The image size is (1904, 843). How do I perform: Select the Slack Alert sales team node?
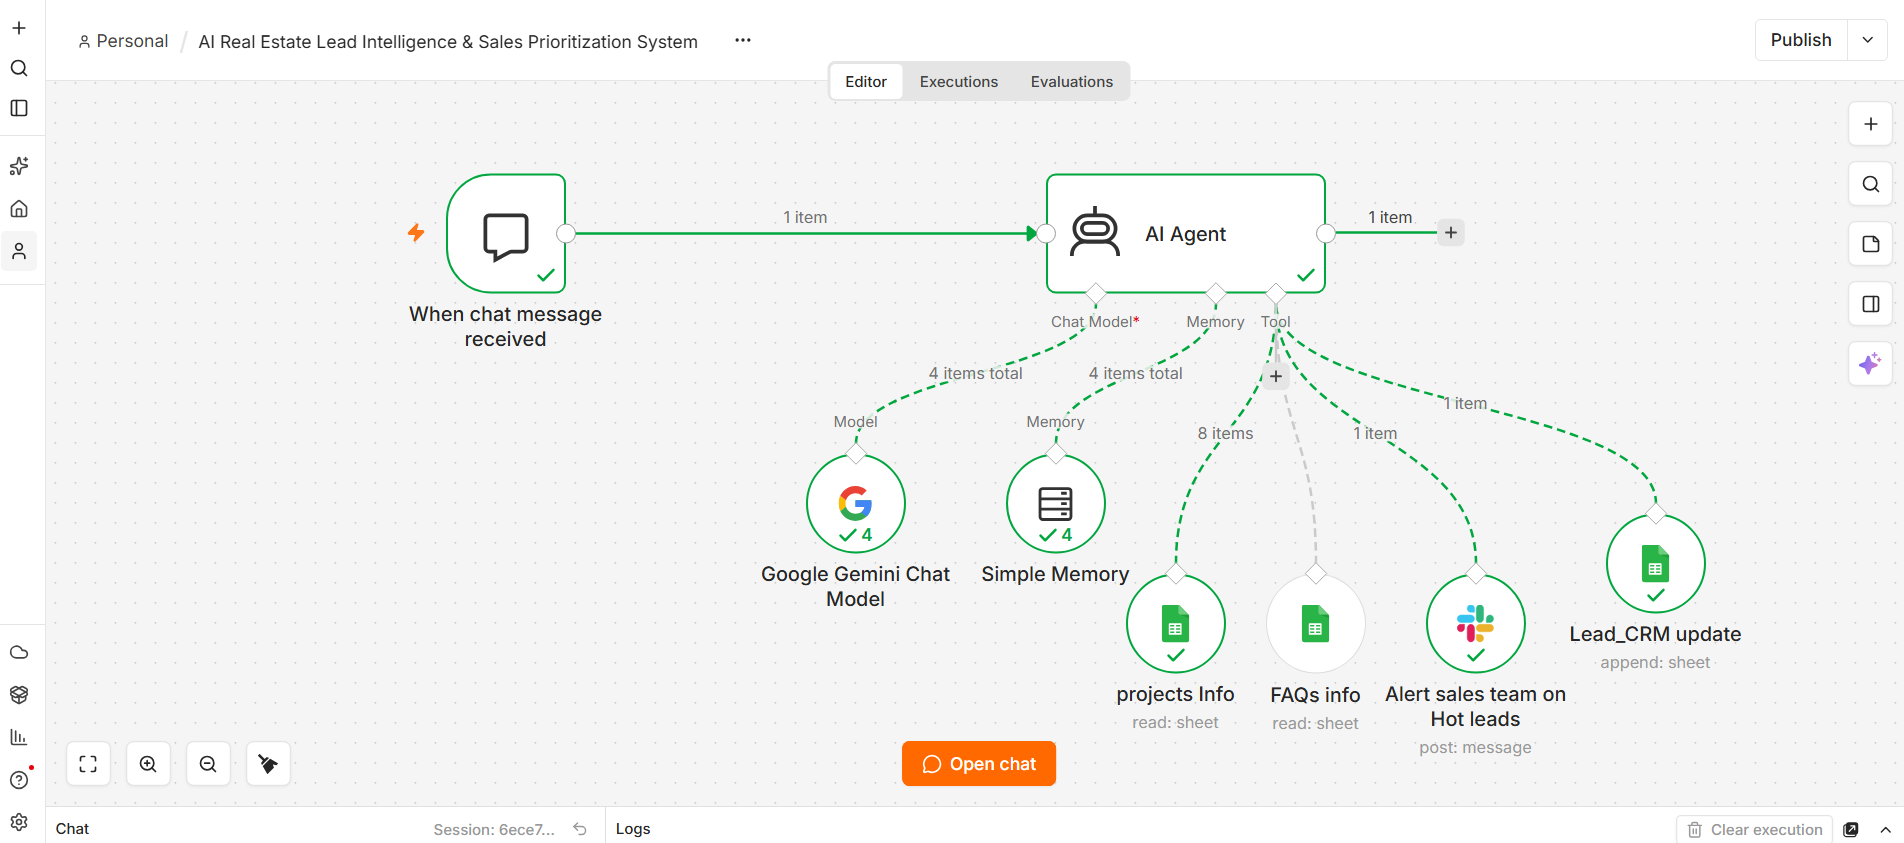point(1476,624)
